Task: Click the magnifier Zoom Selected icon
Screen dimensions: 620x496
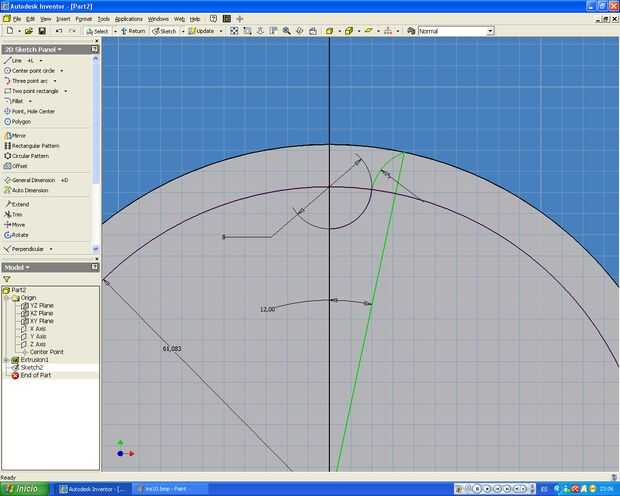Action: 286,31
